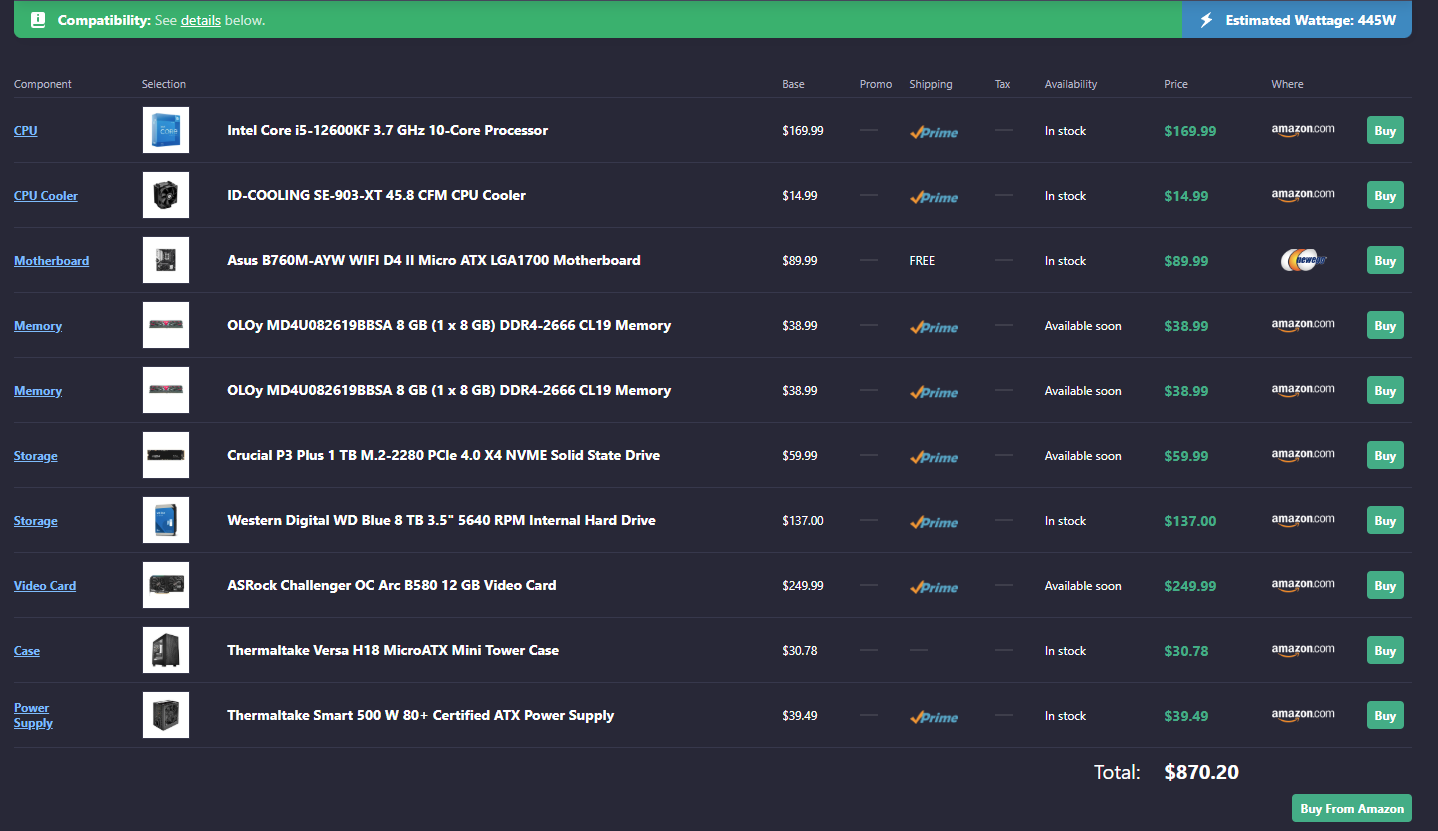This screenshot has width=1438, height=831.
Task: Click the Amazon logo in the Intel Core i5 row
Action: 1303,130
